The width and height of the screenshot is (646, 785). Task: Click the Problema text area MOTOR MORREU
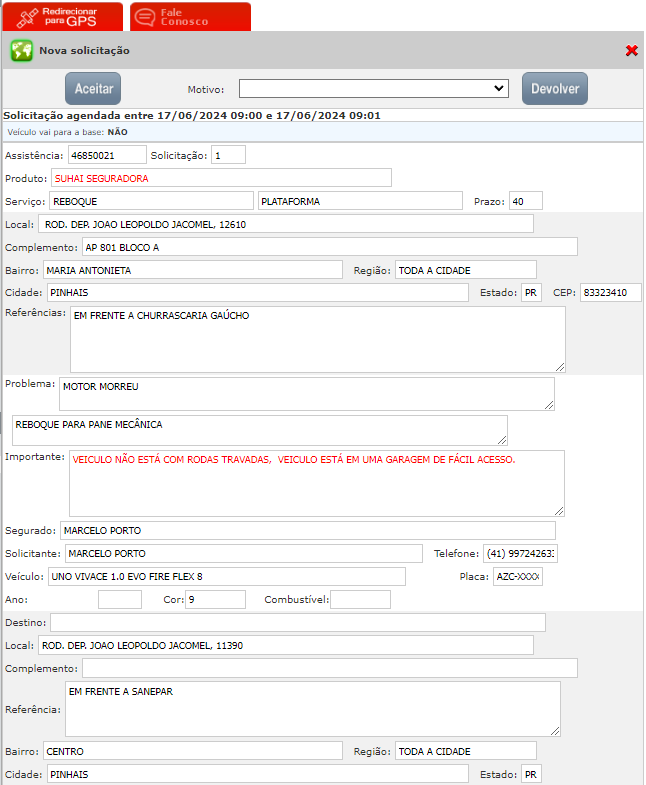tap(305, 393)
